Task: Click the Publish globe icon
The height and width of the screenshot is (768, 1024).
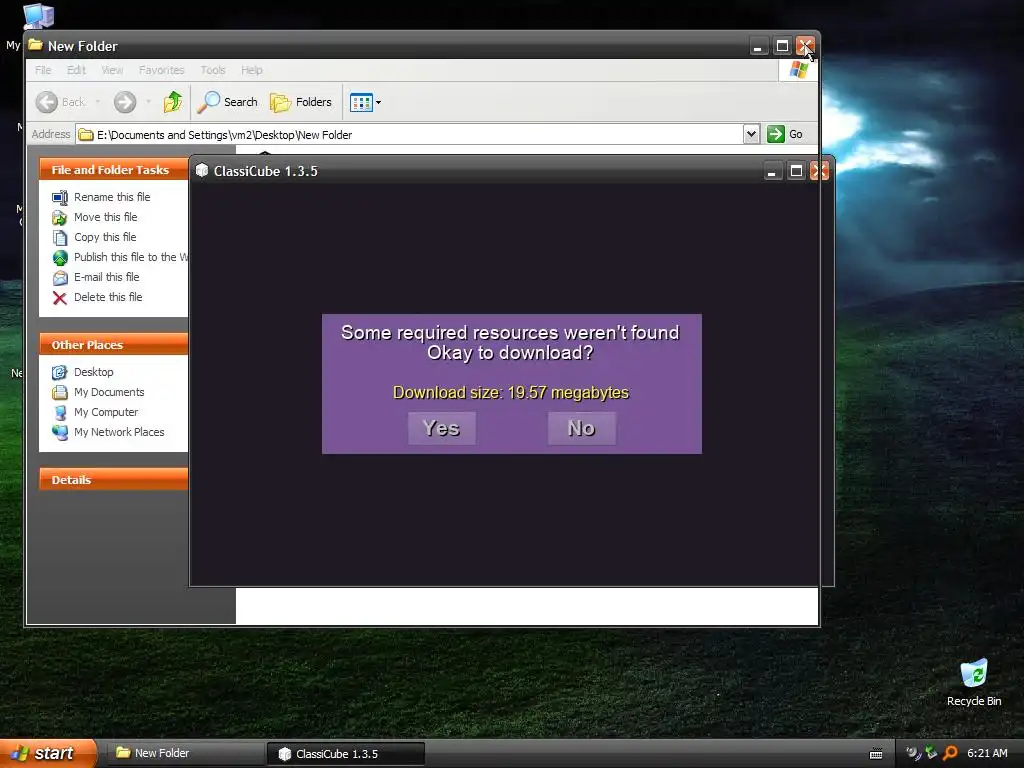Action: [x=59, y=257]
